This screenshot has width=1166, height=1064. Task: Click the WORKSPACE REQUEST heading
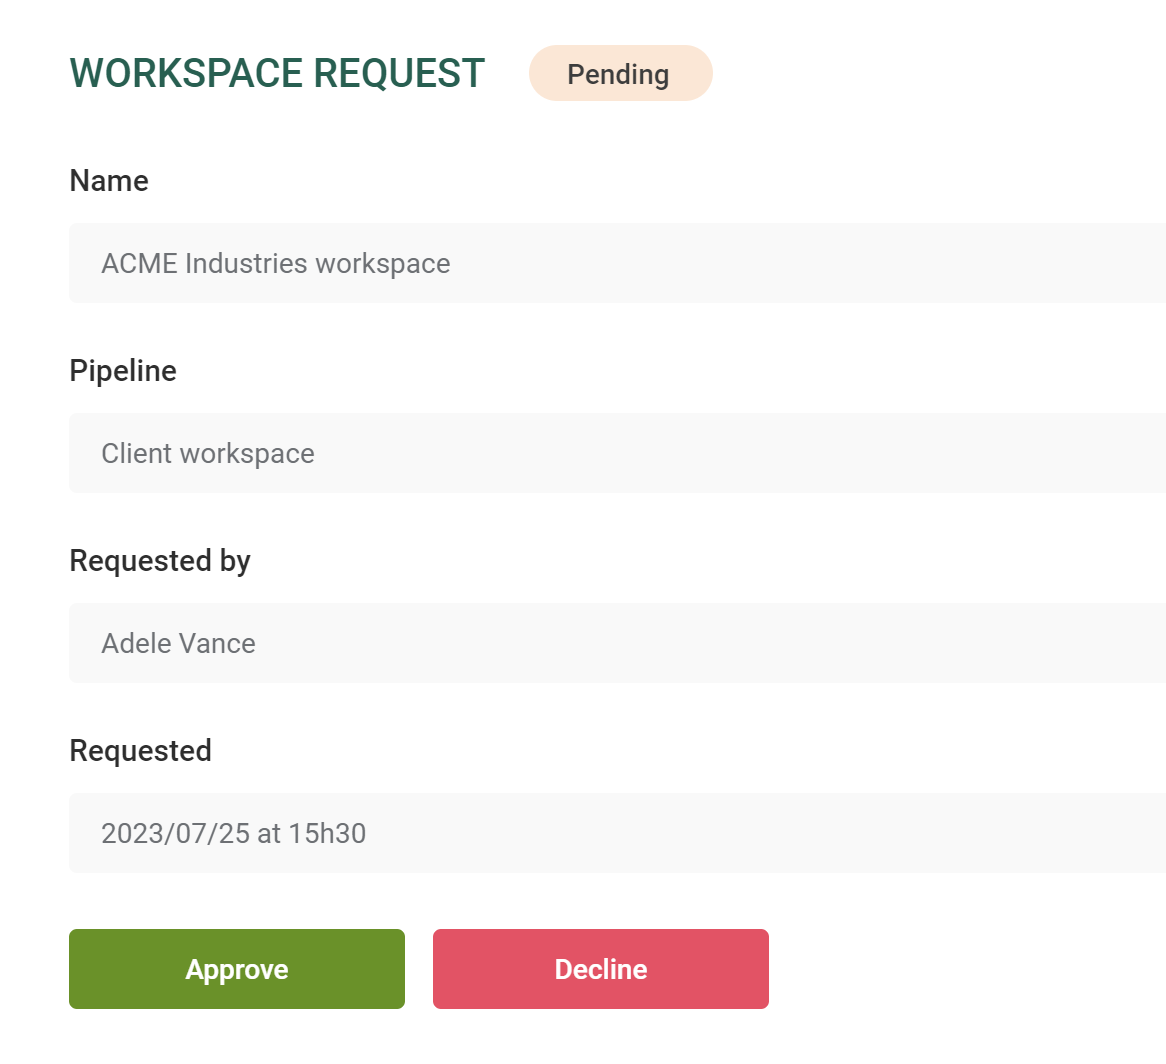coord(277,72)
